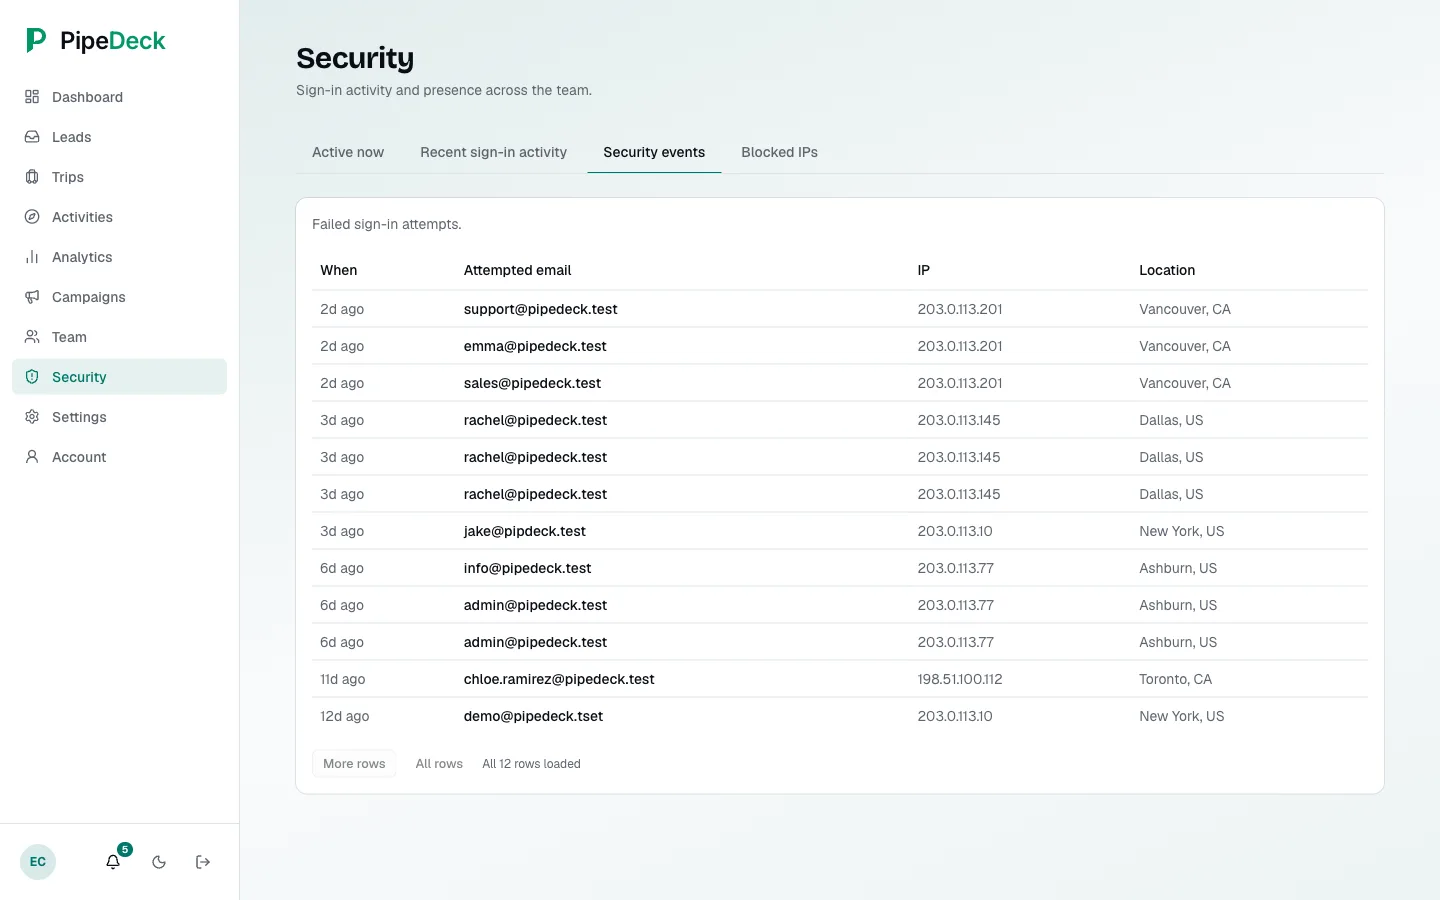Open the Recent sign-in activity tab
Viewport: 1440px width, 900px height.
(493, 152)
